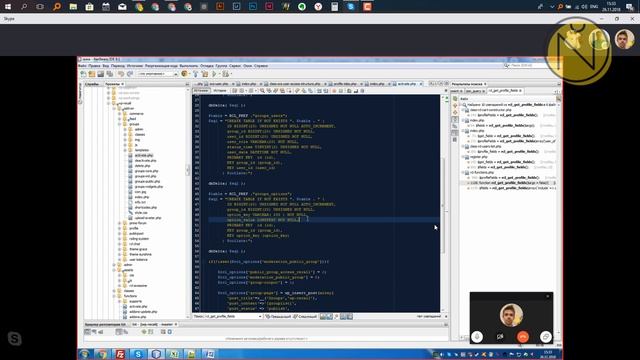The width and height of the screenshot is (640, 360).
Task: Click NetBeans Save All toolbar icon
Action: [109, 74]
